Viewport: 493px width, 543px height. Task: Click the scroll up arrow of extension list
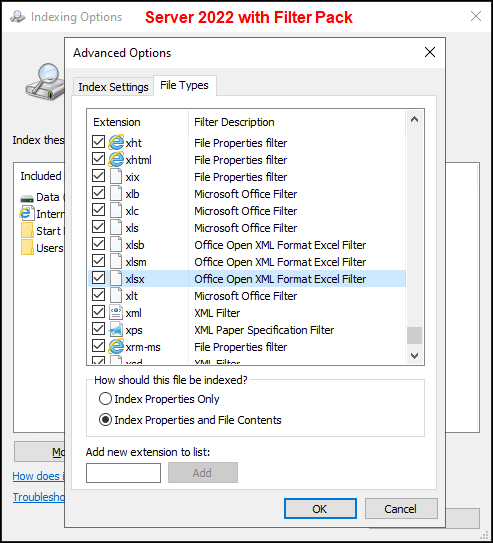[414, 120]
